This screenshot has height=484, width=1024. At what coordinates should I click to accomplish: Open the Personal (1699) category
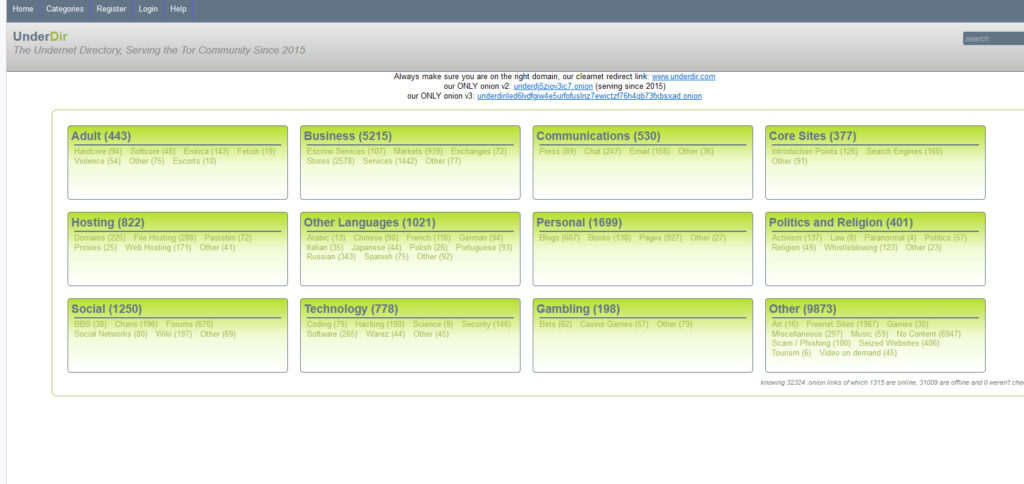[579, 222]
